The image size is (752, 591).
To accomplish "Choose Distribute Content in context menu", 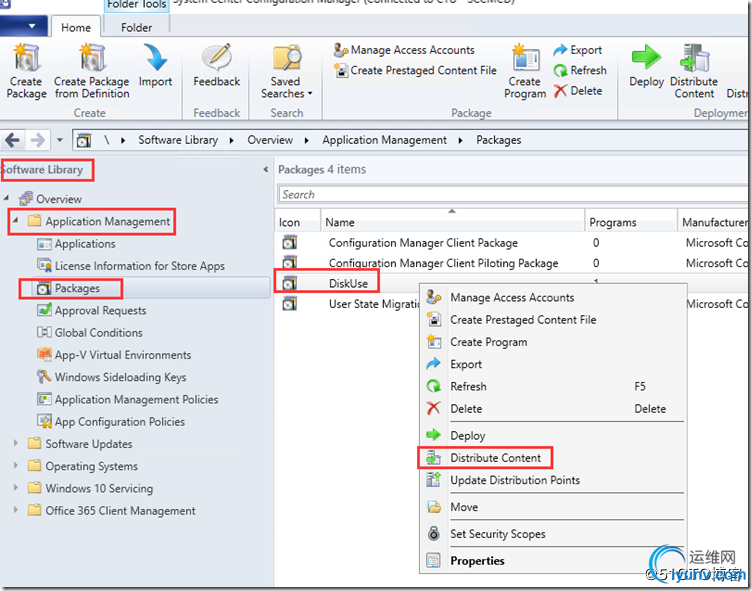I will tap(553, 458).
